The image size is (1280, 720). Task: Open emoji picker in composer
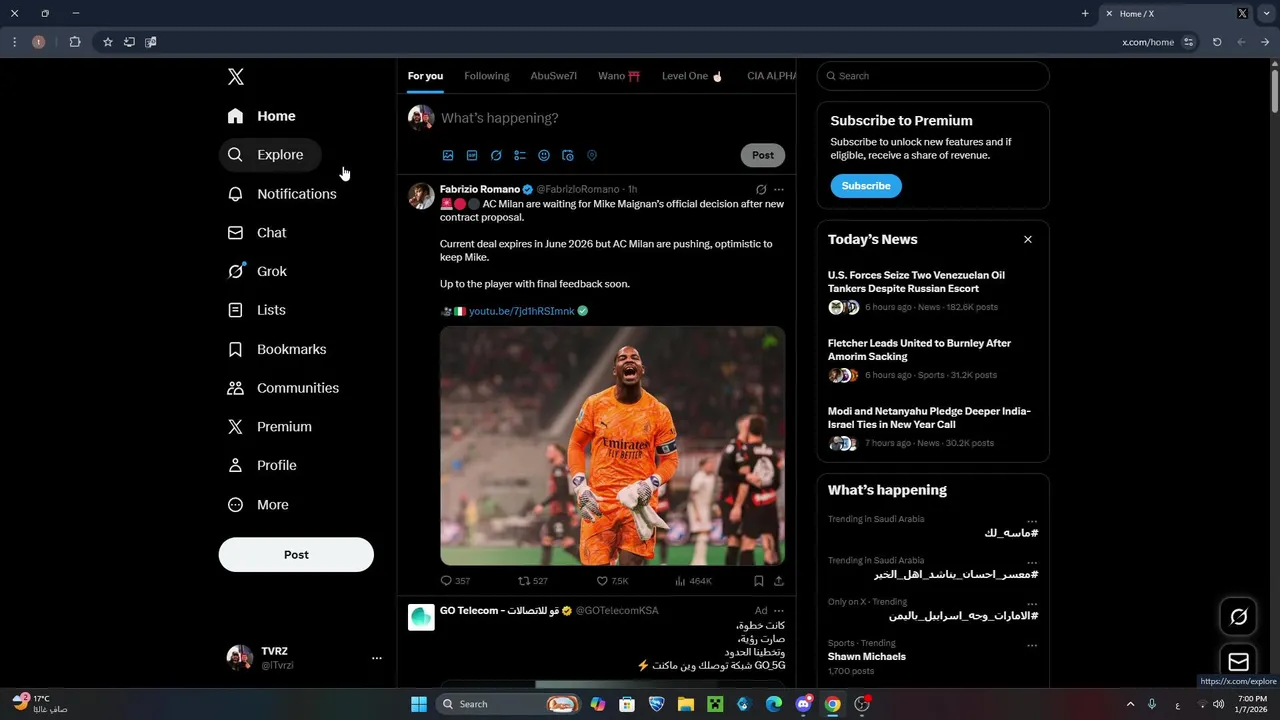tap(544, 155)
